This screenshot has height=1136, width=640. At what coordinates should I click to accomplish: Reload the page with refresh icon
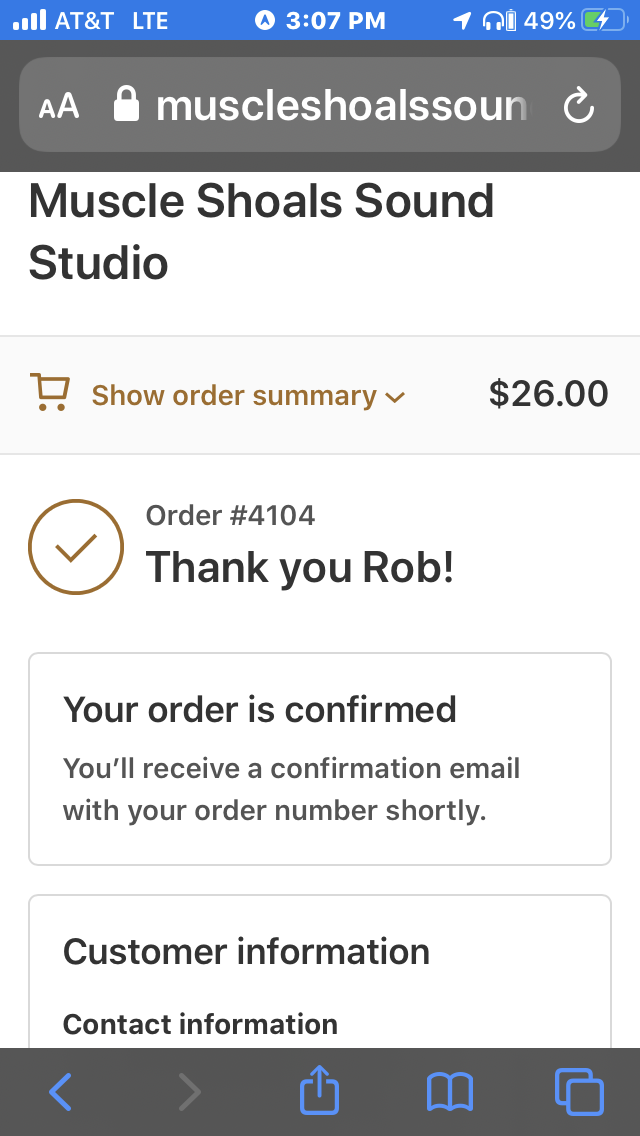click(579, 106)
